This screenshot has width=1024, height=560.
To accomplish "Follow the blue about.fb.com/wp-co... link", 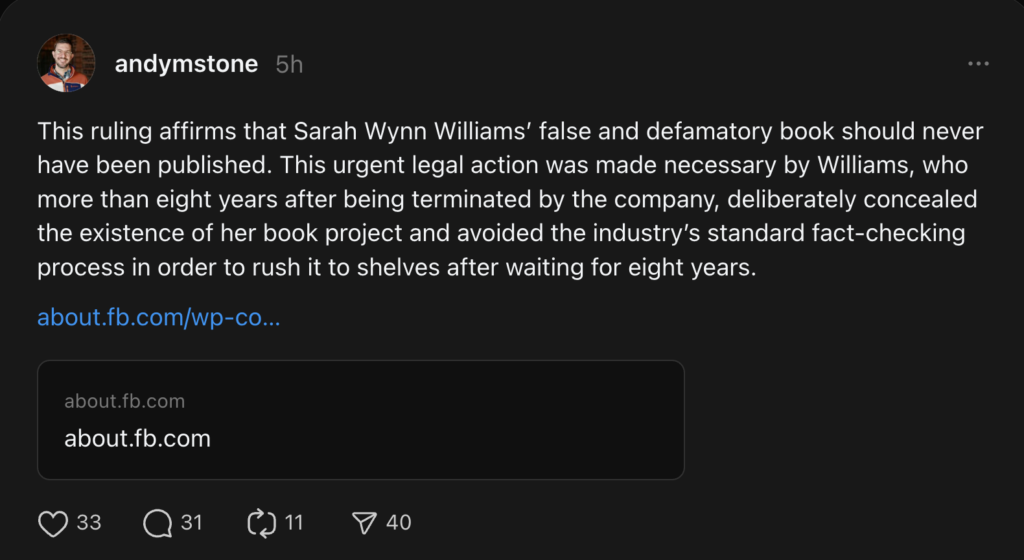I will pyautogui.click(x=158, y=318).
